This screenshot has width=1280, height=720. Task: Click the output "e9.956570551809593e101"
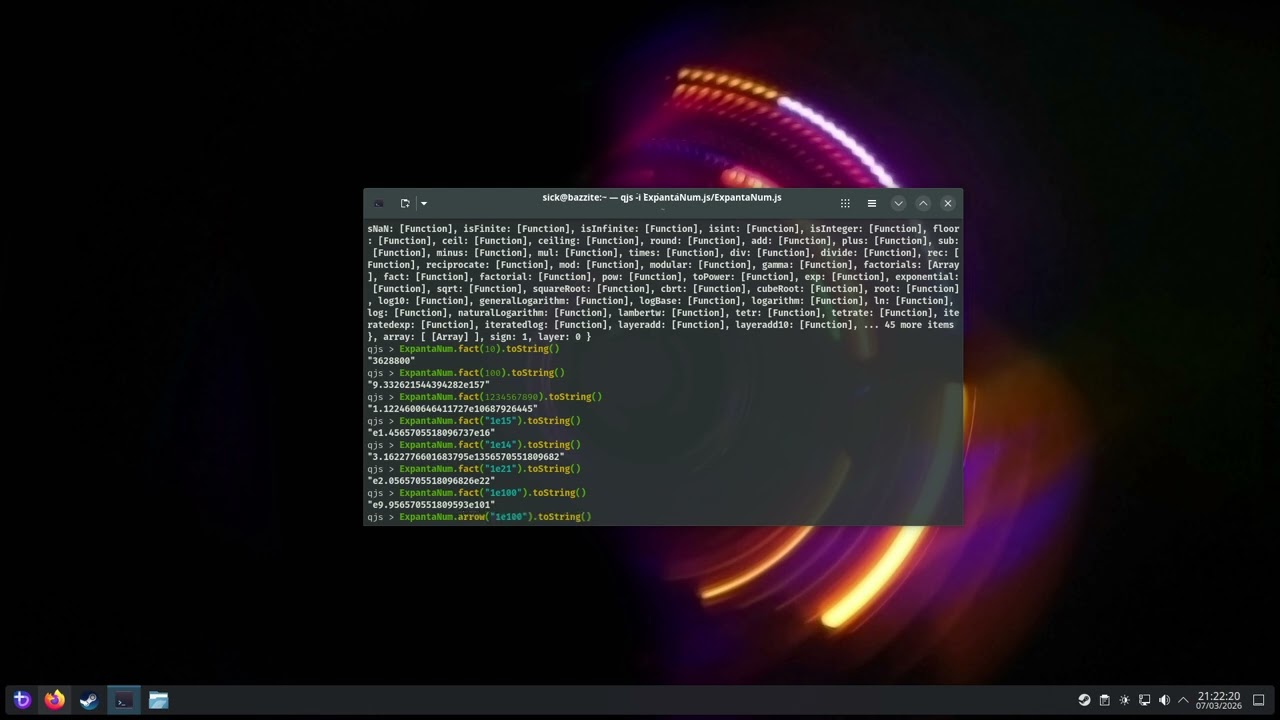click(431, 505)
